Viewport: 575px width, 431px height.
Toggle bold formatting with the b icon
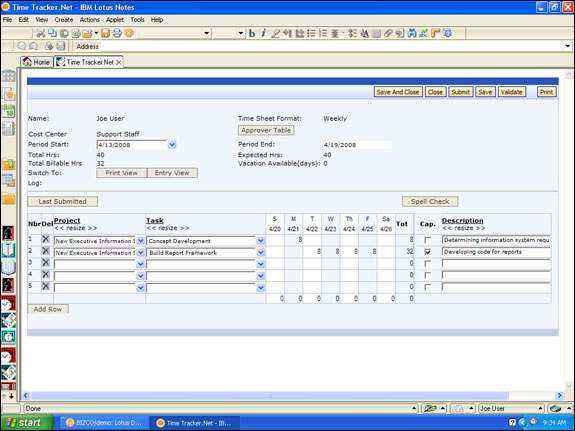[x=252, y=33]
